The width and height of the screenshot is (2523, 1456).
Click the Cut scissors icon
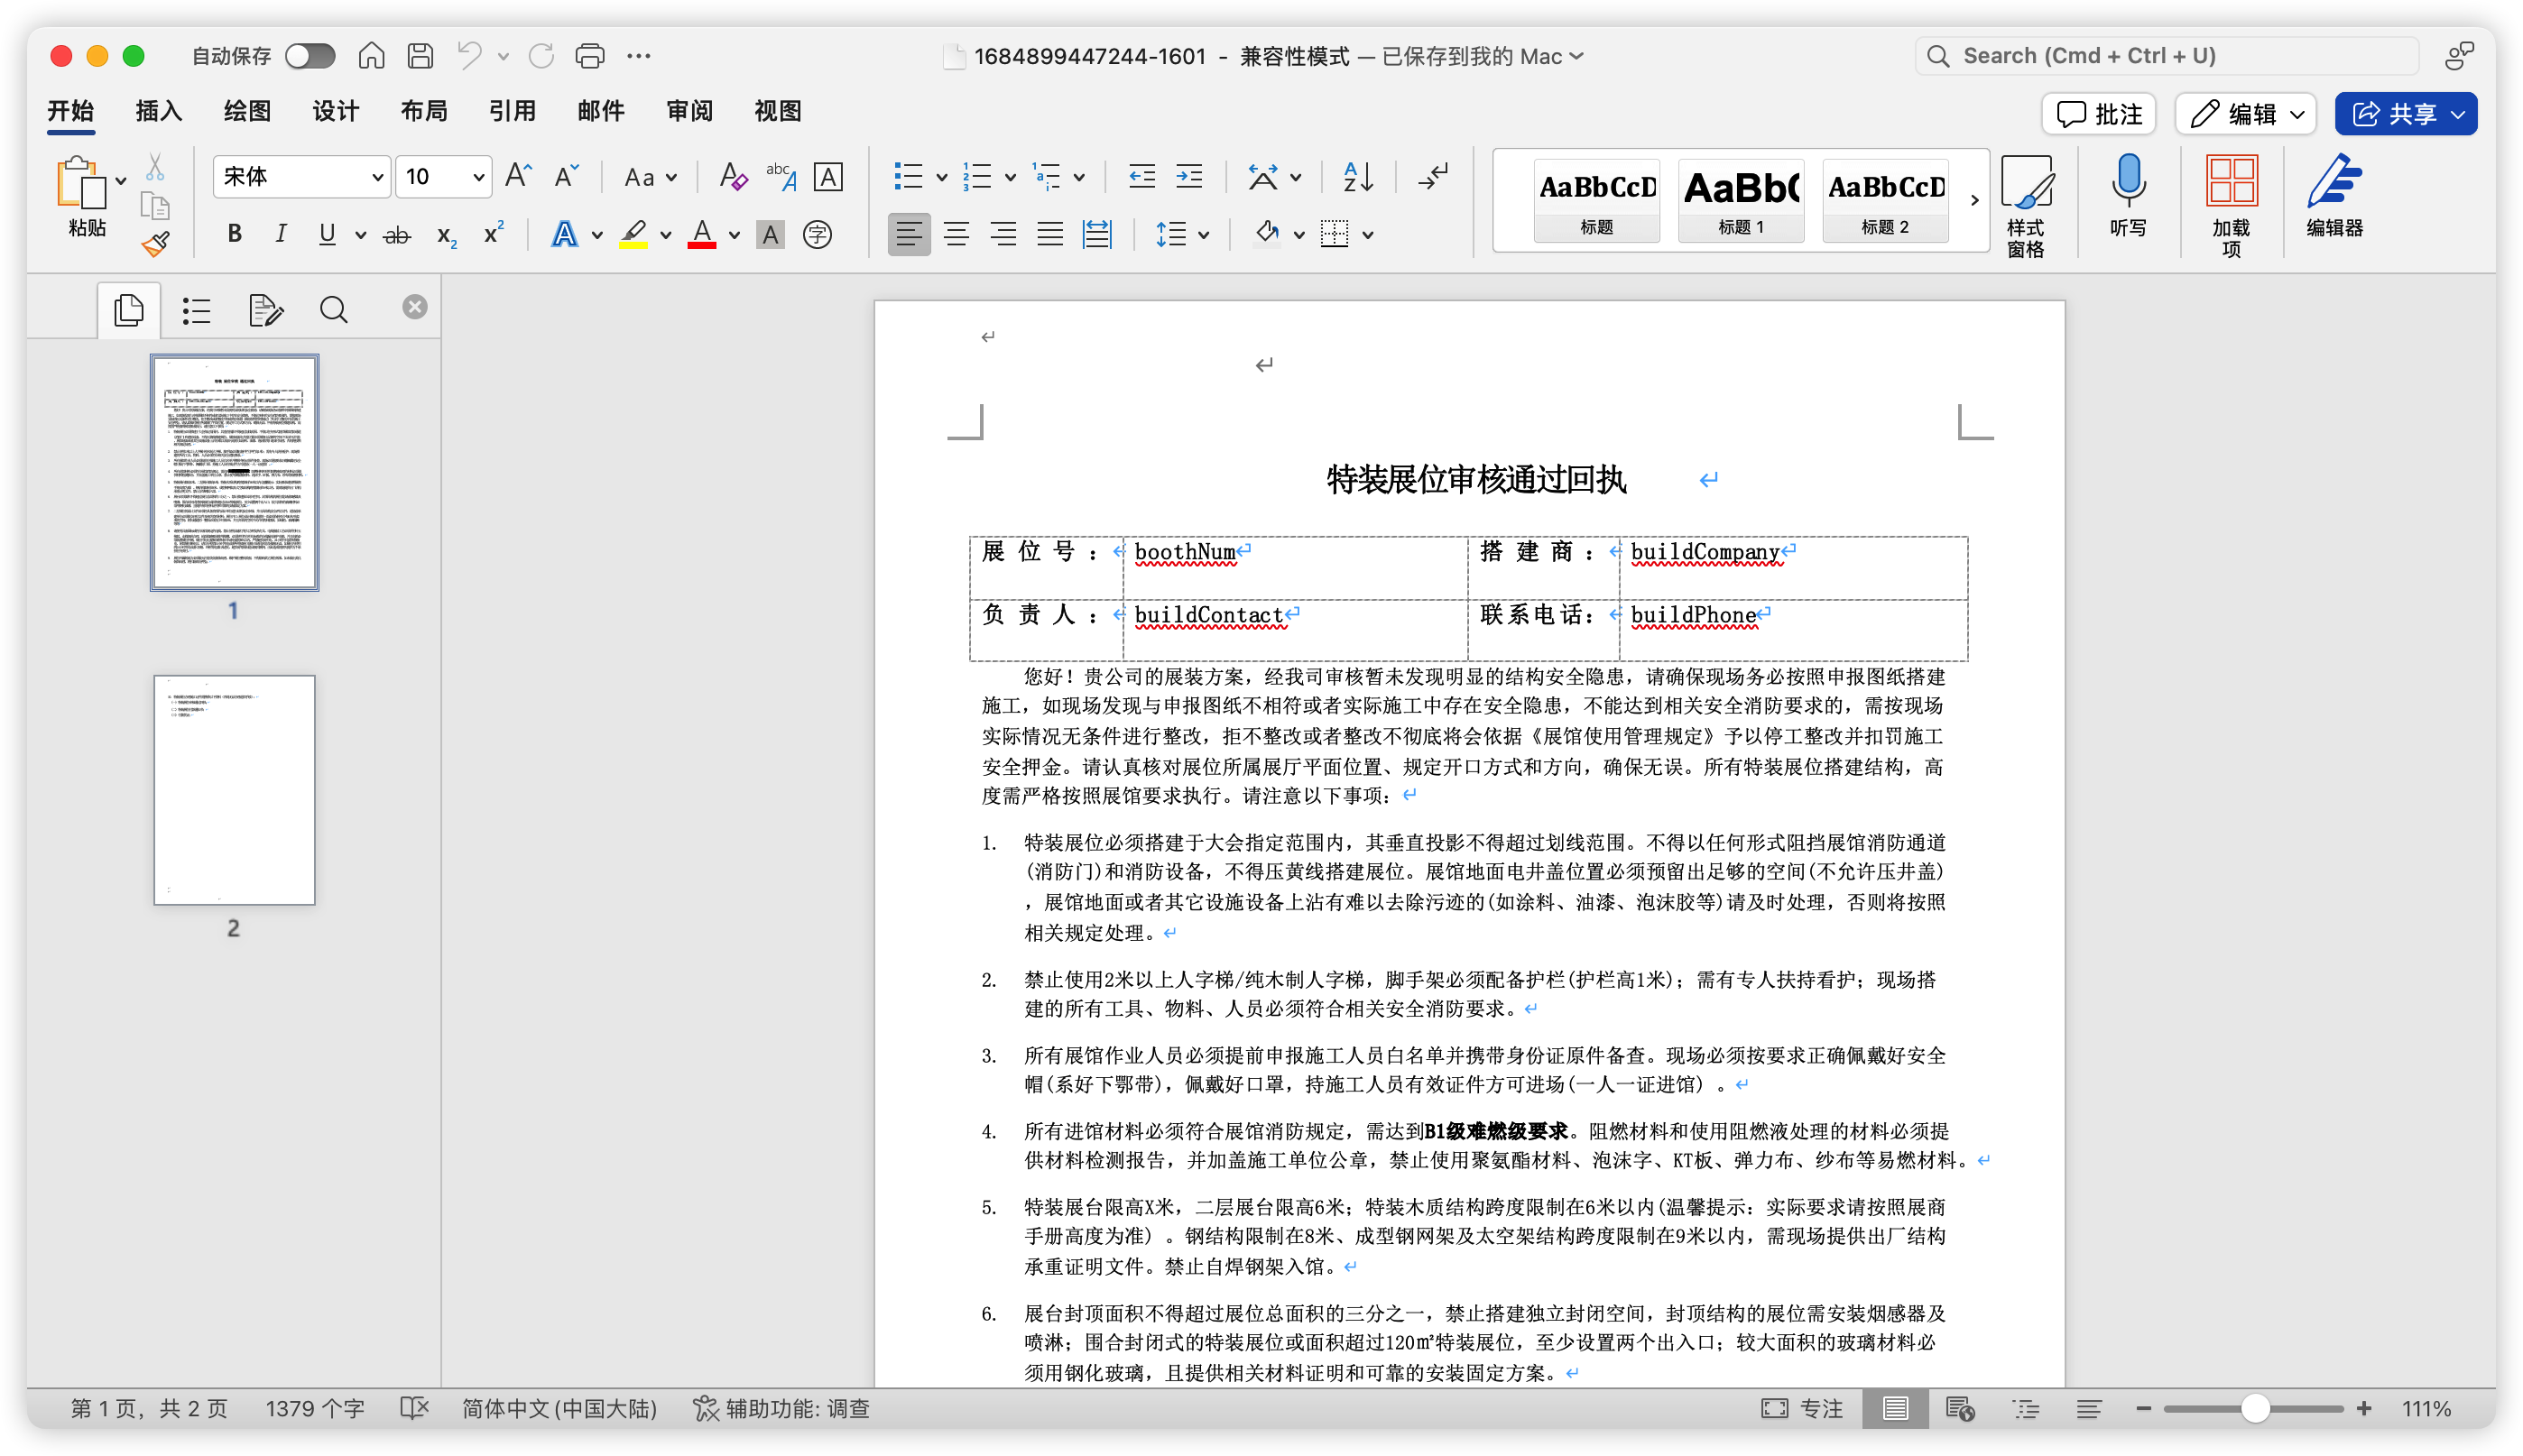(155, 167)
